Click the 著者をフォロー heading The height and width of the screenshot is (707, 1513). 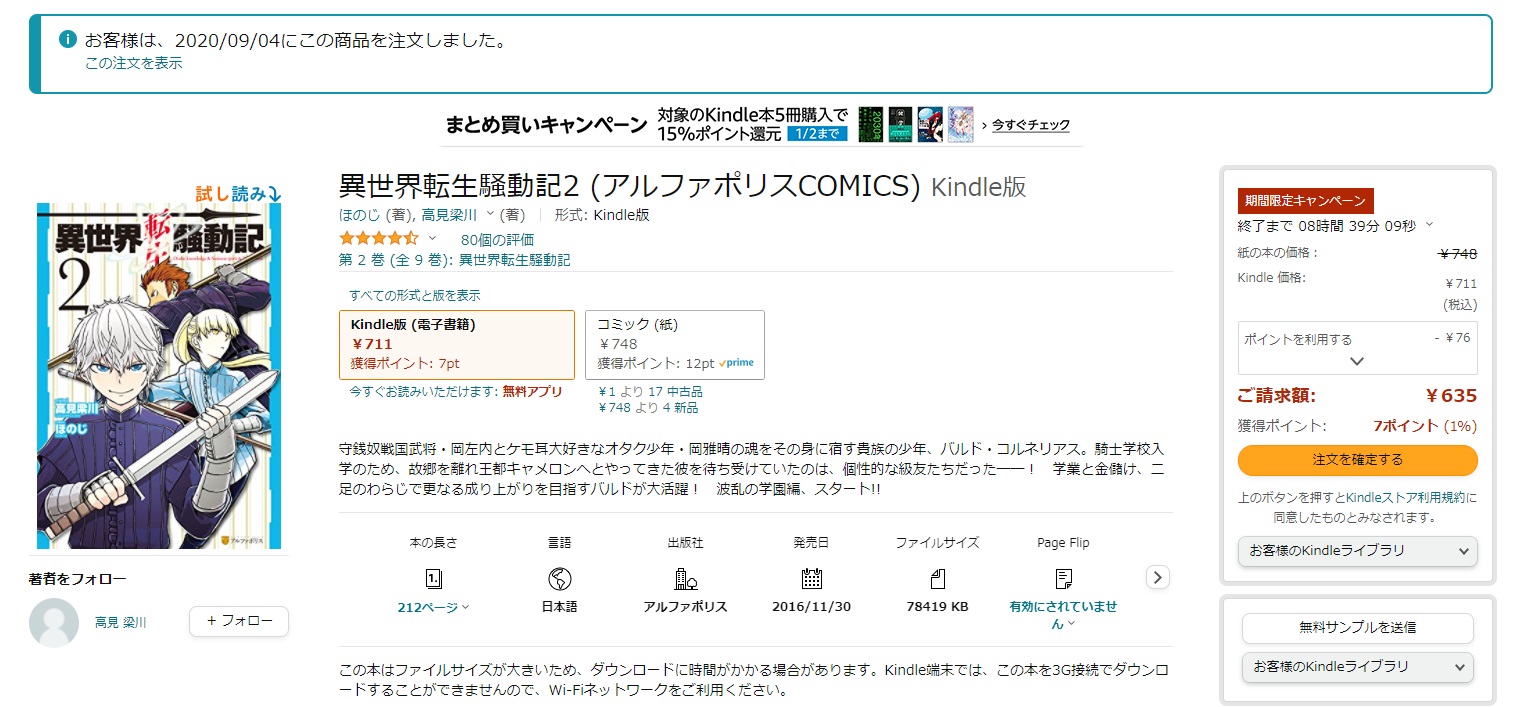[x=78, y=579]
